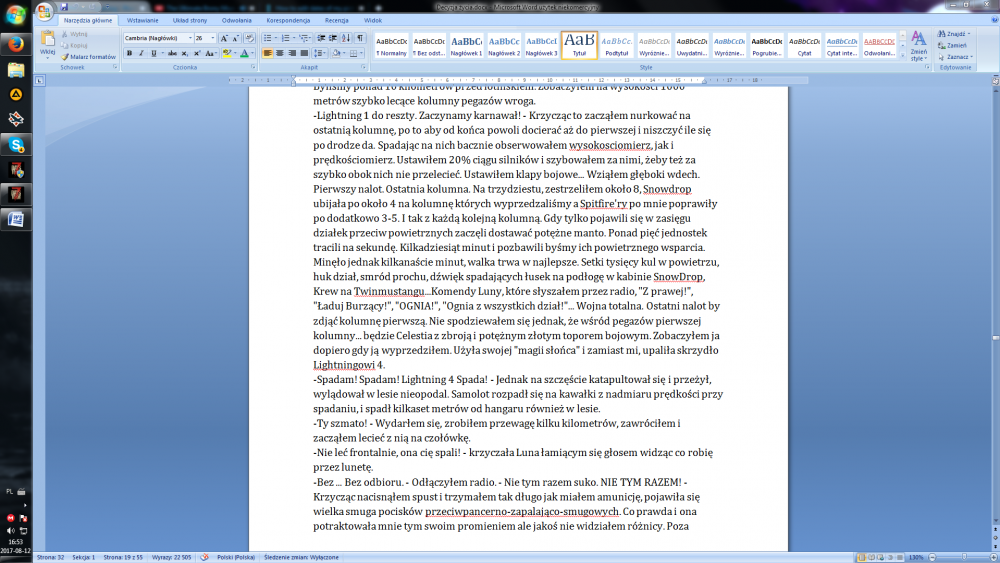Increase font size with grow font icon
The image size is (1000, 563).
coord(225,38)
